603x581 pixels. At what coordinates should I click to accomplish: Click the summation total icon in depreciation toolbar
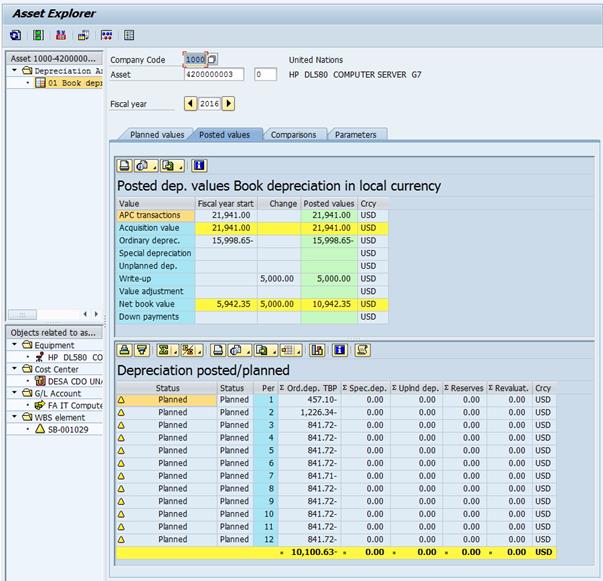tap(164, 350)
